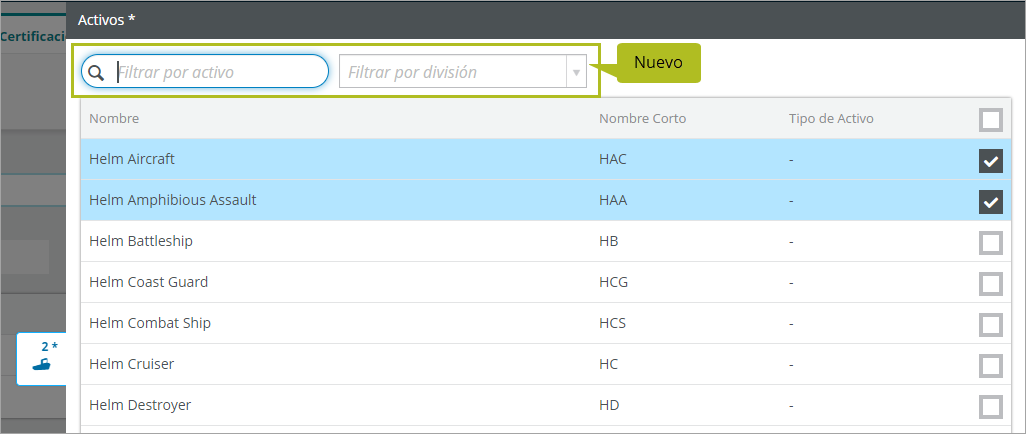Open the Certificaci tab in background page

[x=33, y=36]
